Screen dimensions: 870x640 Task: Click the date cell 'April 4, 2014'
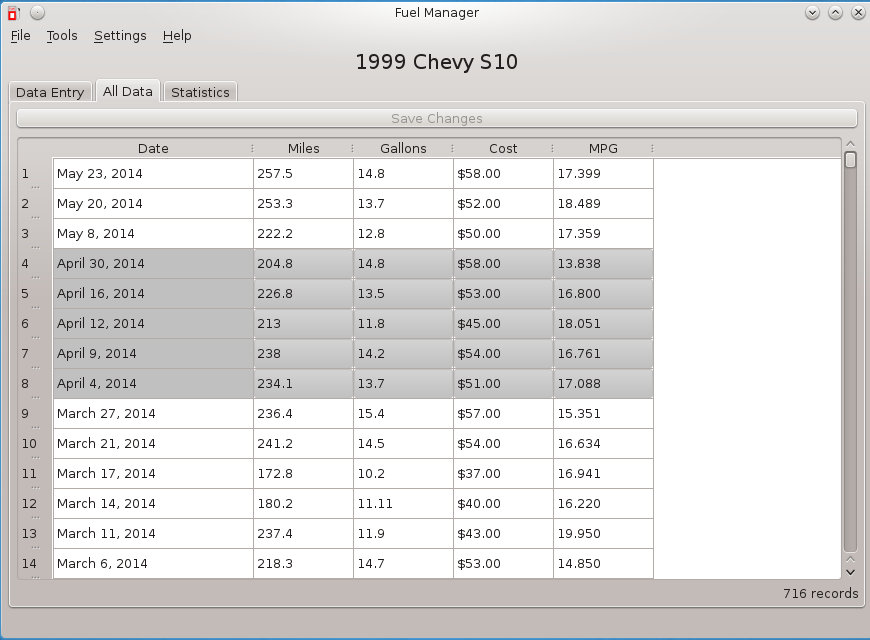153,384
